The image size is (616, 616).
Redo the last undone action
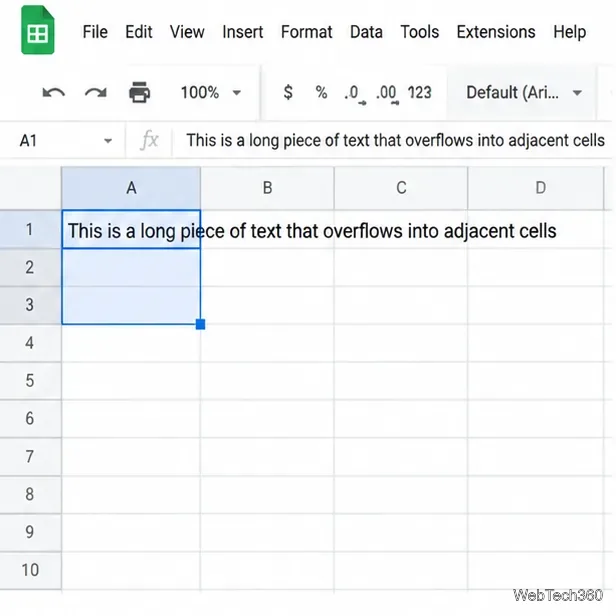click(x=95, y=93)
